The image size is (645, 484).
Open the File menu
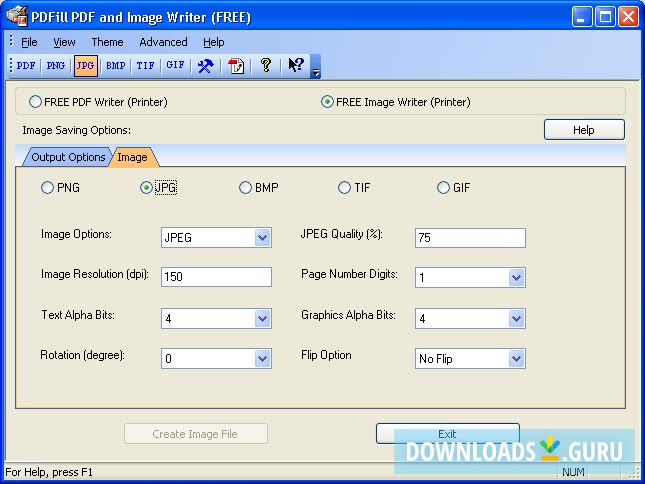click(29, 42)
